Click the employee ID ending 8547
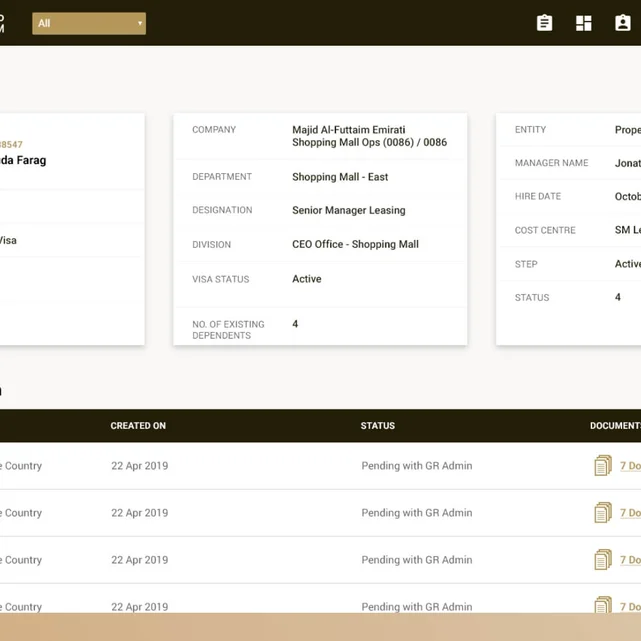Viewport: 641px width, 641px height. pyautogui.click(x=11, y=144)
